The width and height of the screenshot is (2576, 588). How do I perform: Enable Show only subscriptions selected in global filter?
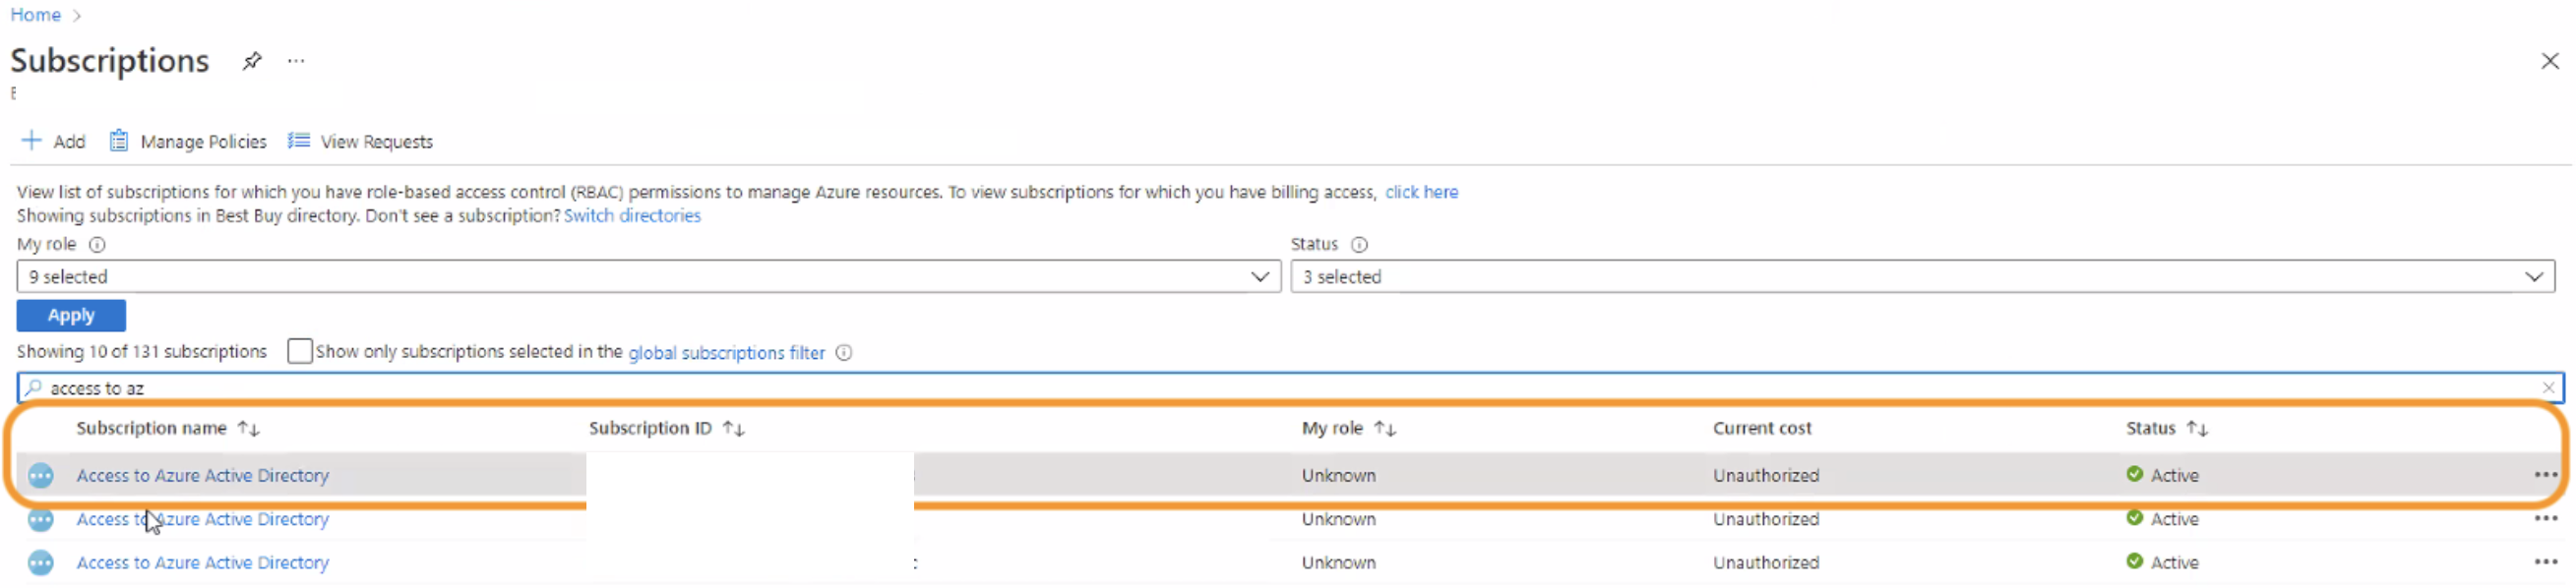299,351
